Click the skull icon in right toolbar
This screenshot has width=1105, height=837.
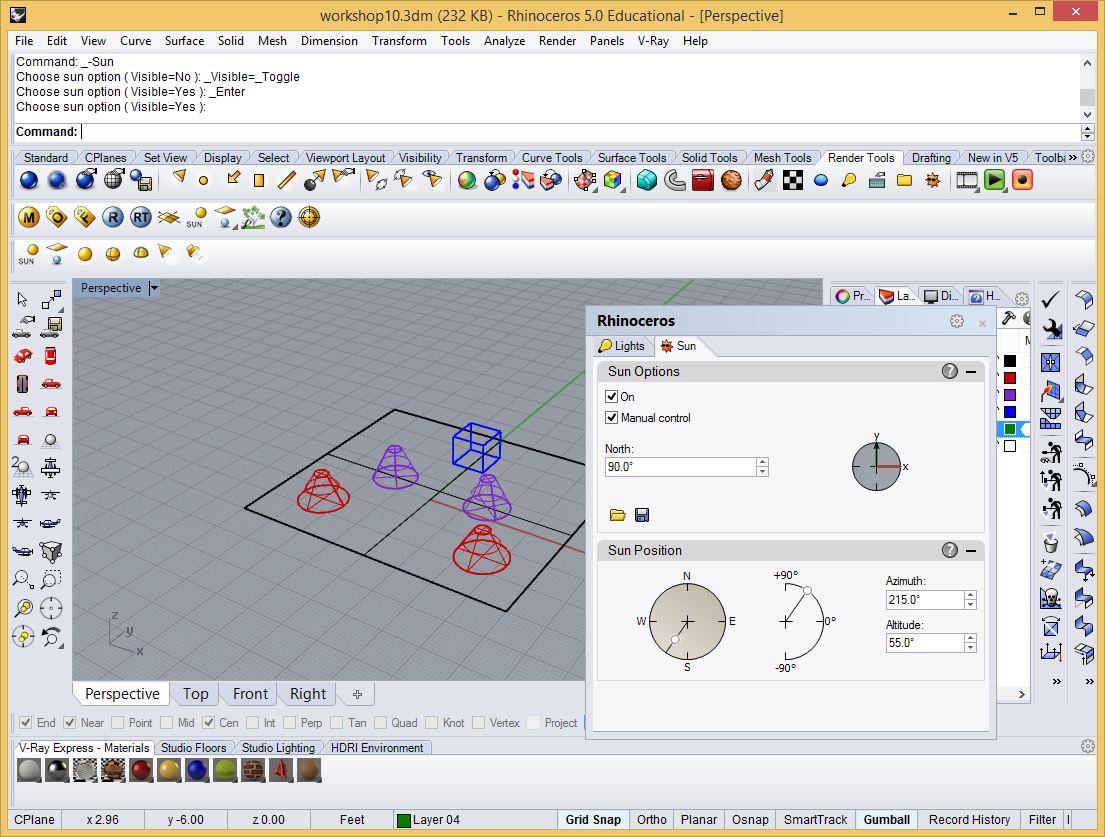click(1050, 598)
